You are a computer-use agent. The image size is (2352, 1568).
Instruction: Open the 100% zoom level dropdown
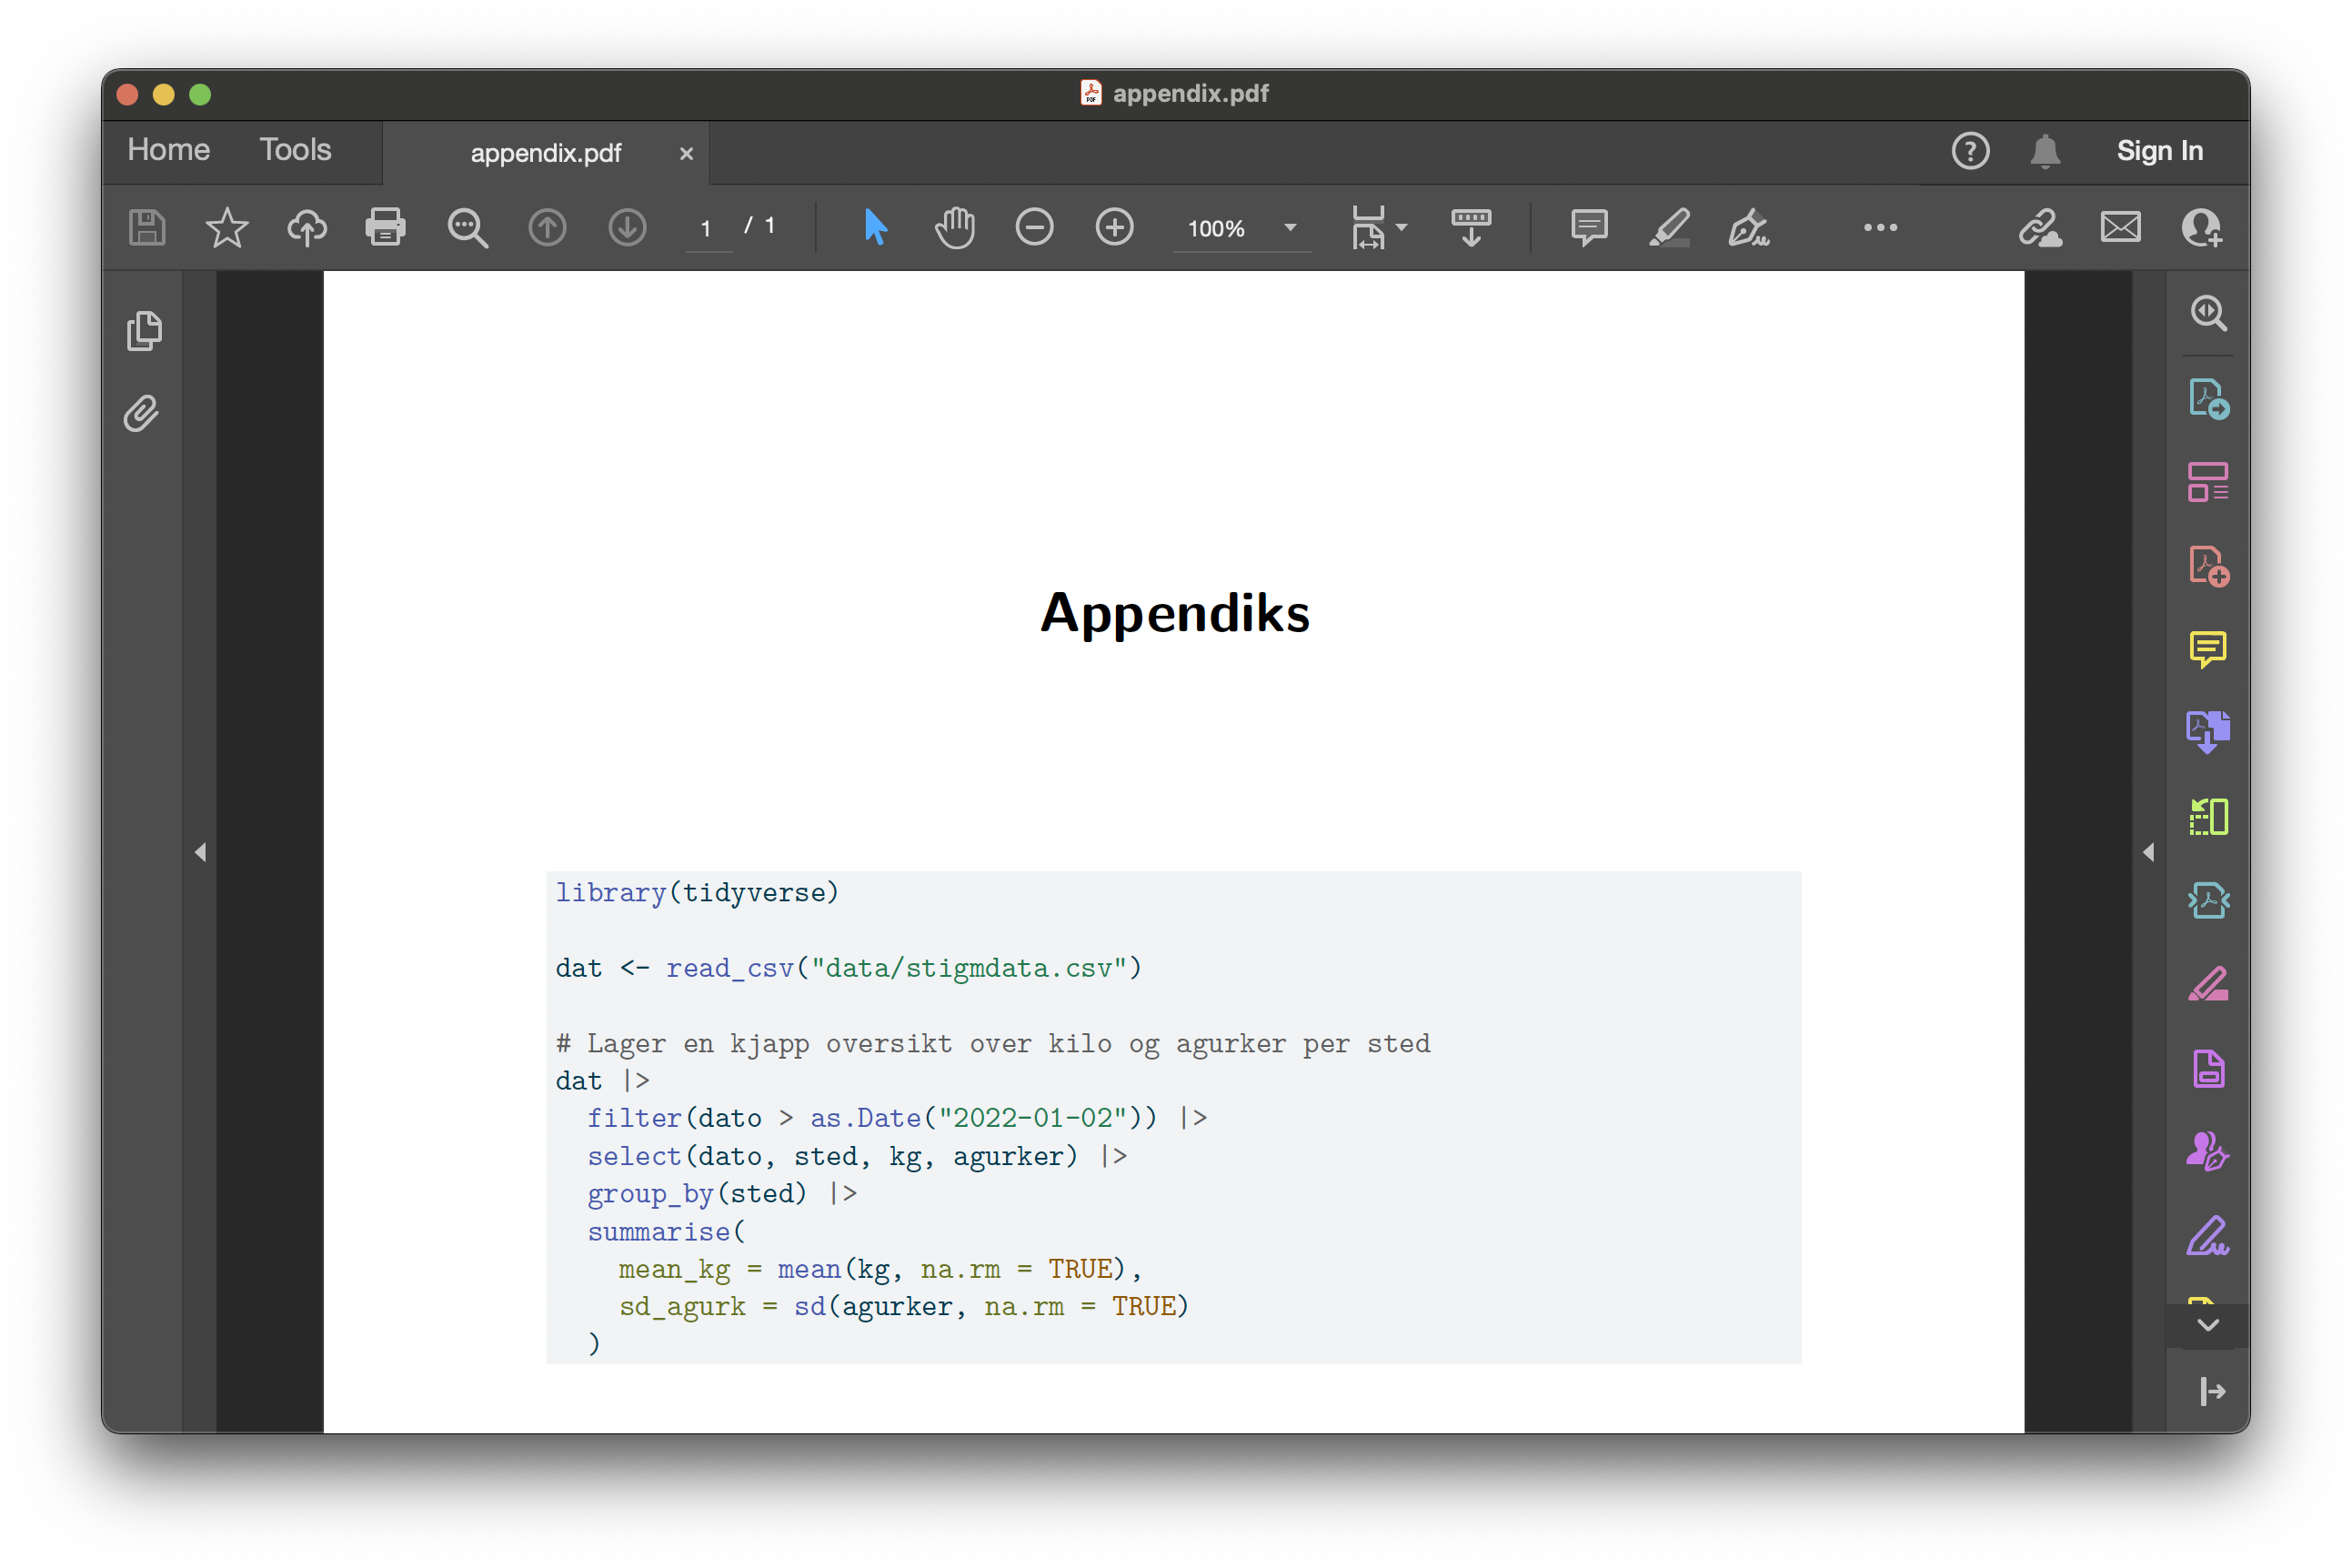pos(1290,228)
